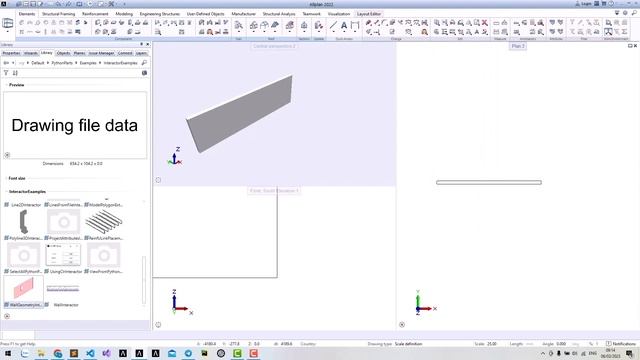
Task: Open the User-Defined Objects ribbon tab
Action: pos(205,14)
